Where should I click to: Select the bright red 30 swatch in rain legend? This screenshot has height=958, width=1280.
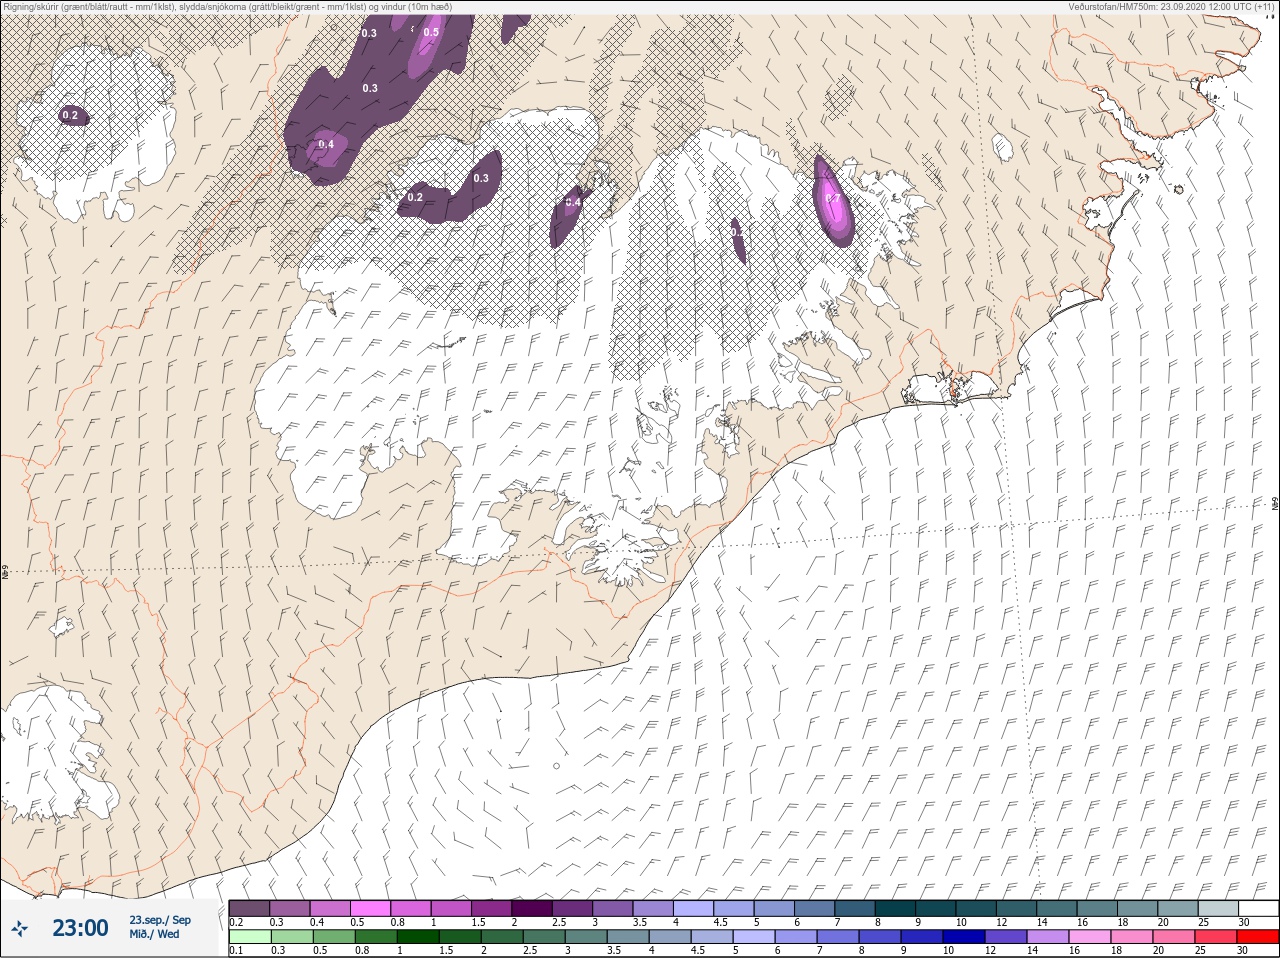(x=1259, y=937)
